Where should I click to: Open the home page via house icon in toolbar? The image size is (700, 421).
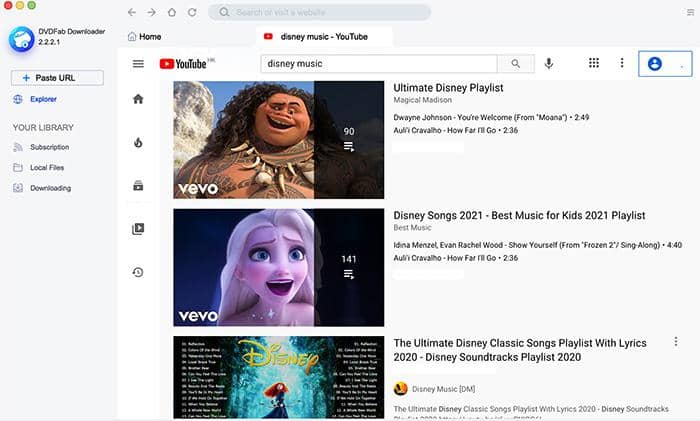coord(172,13)
